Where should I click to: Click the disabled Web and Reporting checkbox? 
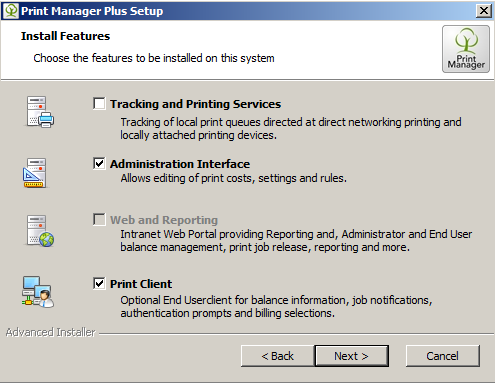coord(99,220)
